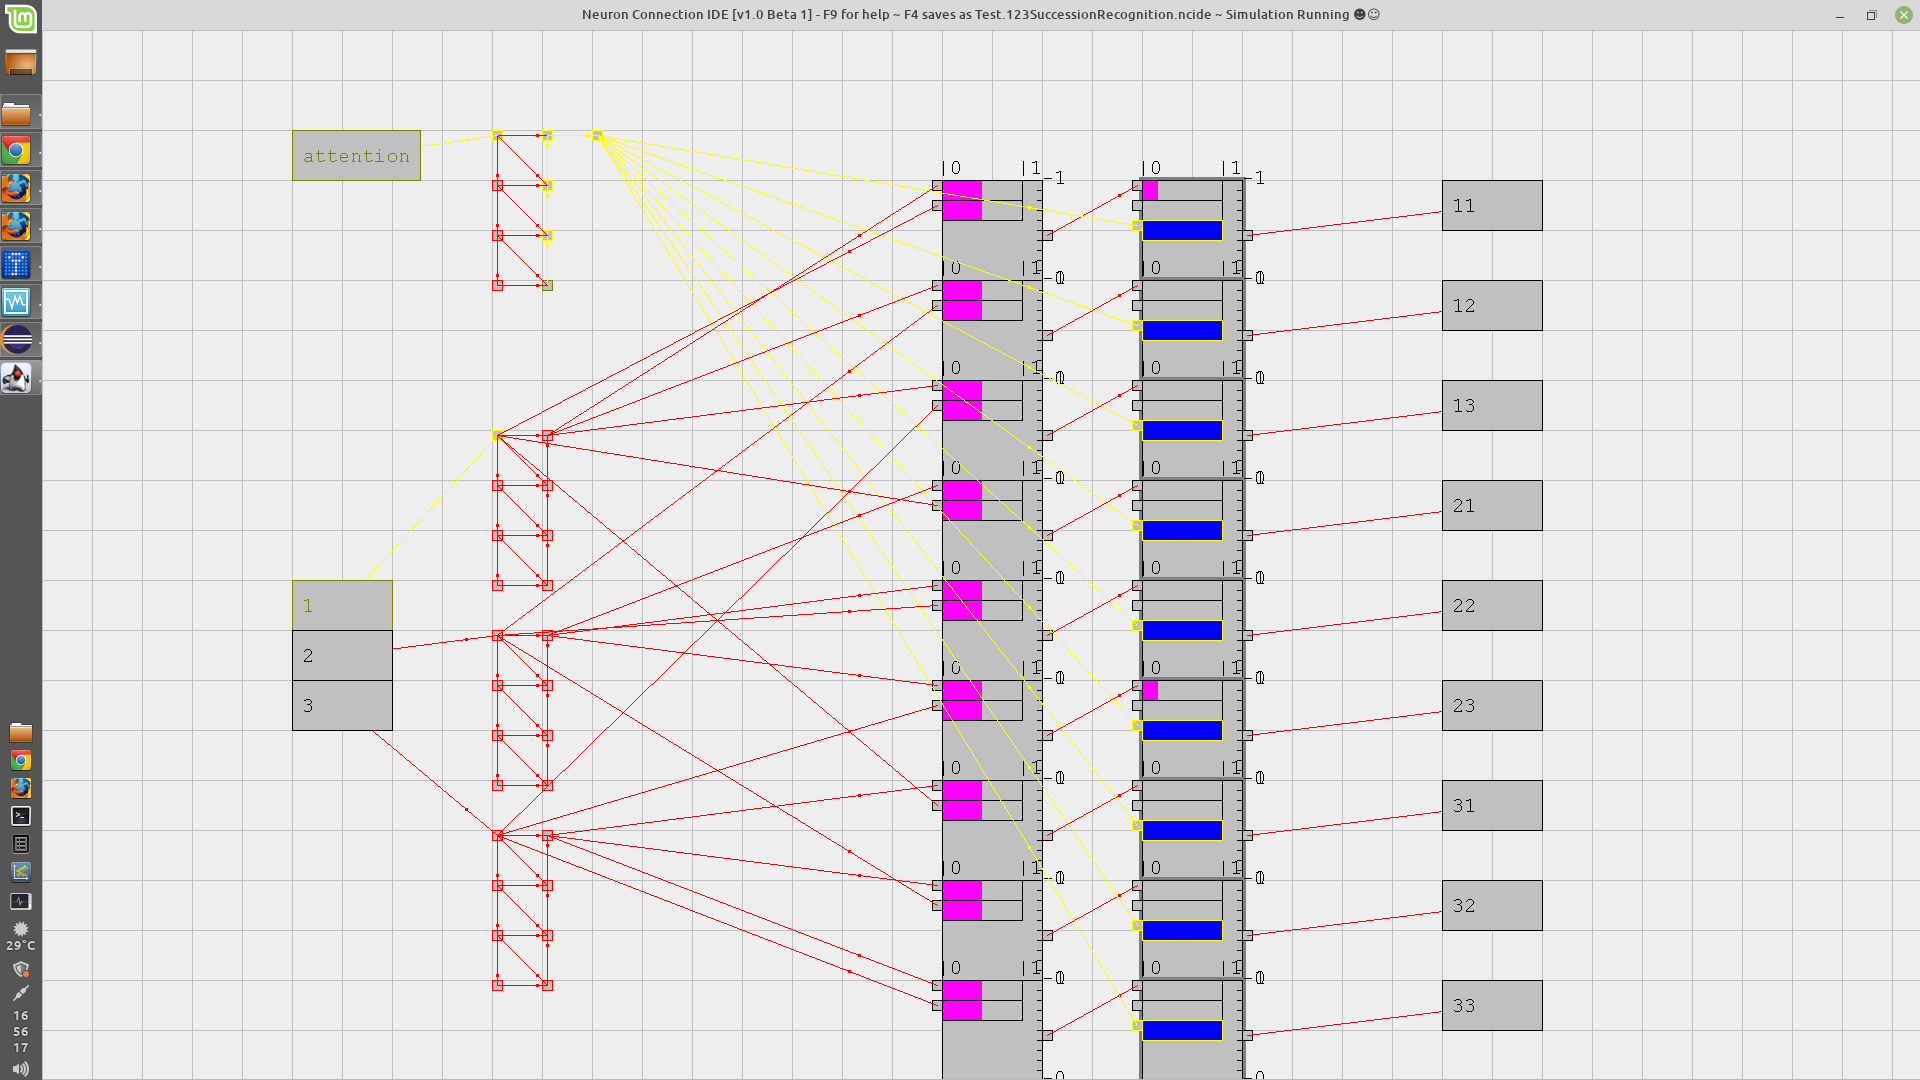Screen dimensions: 1920x1080
Task: Click the volume speaker icon
Action: pyautogui.click(x=21, y=1068)
